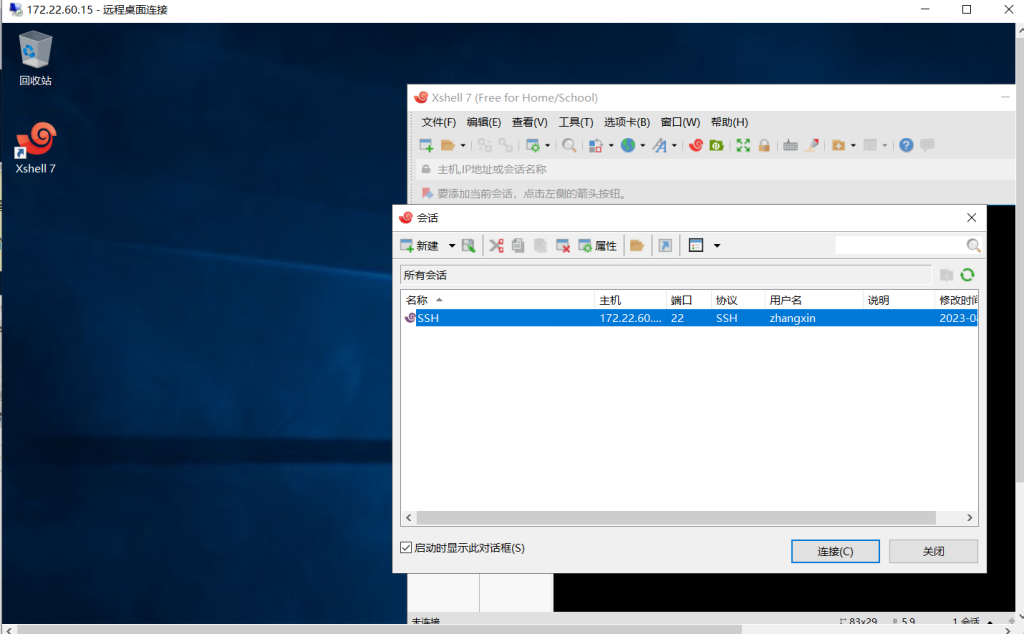The width and height of the screenshot is (1024, 634).
Task: Click the Xftp green icon in Xshell toolbar
Action: [x=716, y=145]
